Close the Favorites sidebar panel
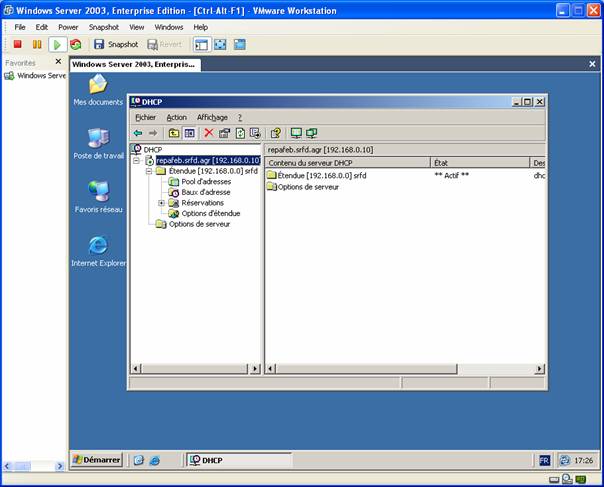Screen dimensions: 604x487 coord(58,61)
